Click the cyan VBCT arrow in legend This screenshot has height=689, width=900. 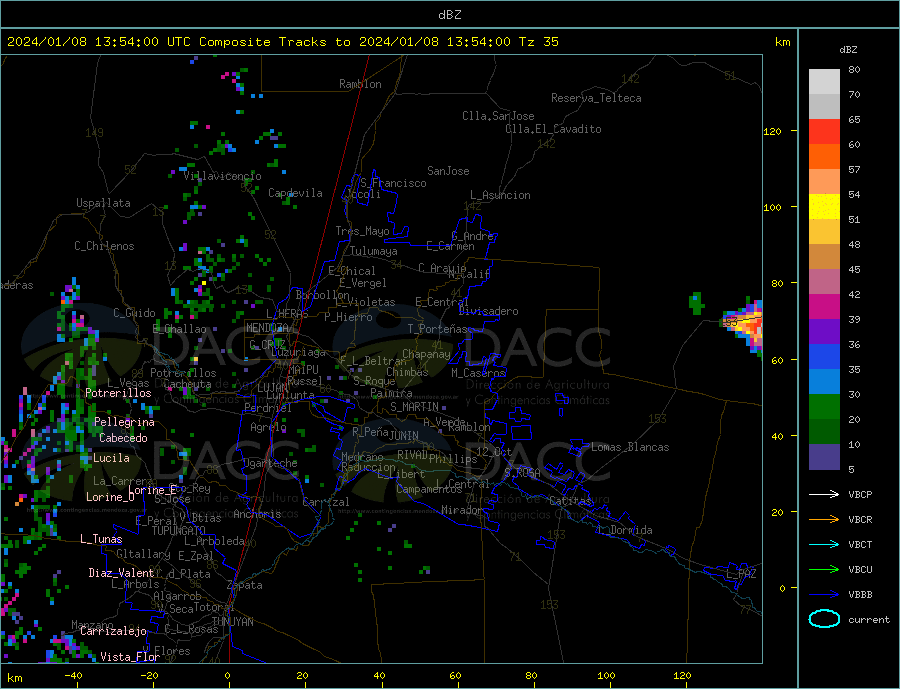pyautogui.click(x=826, y=544)
